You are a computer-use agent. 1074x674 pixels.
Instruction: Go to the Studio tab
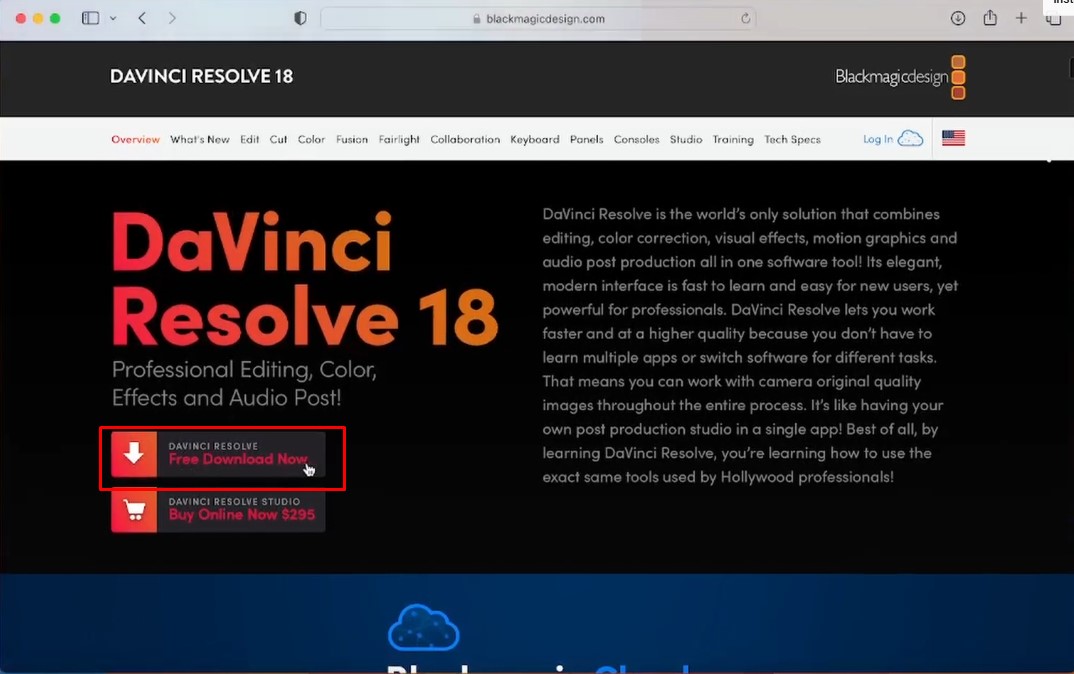click(686, 139)
